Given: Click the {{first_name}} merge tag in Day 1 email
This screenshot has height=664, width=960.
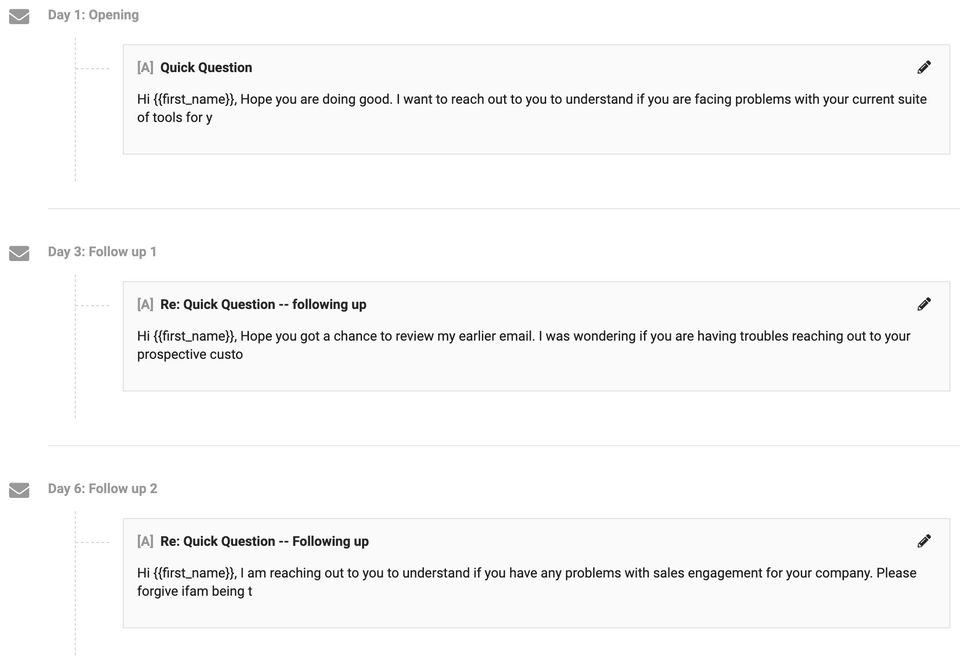Looking at the screenshot, I should coord(195,100).
